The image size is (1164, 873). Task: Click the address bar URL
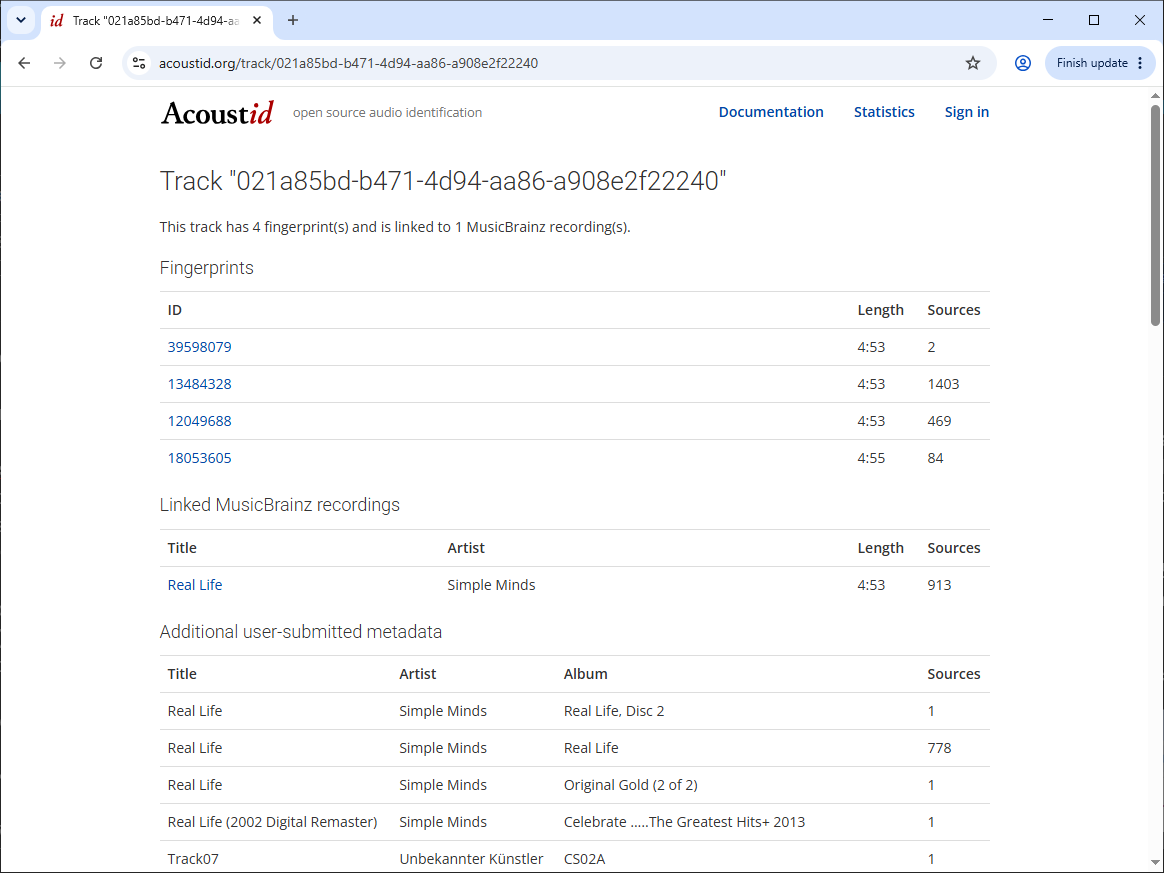[x=348, y=63]
